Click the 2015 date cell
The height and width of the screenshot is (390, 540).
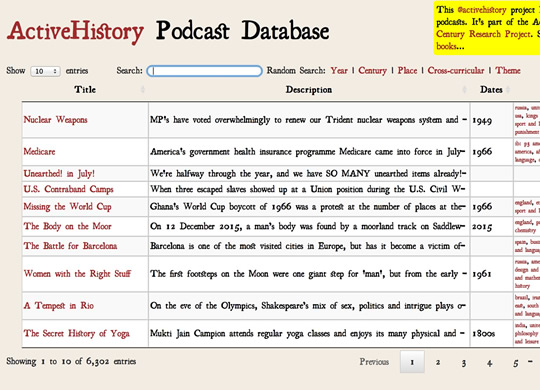point(482,227)
